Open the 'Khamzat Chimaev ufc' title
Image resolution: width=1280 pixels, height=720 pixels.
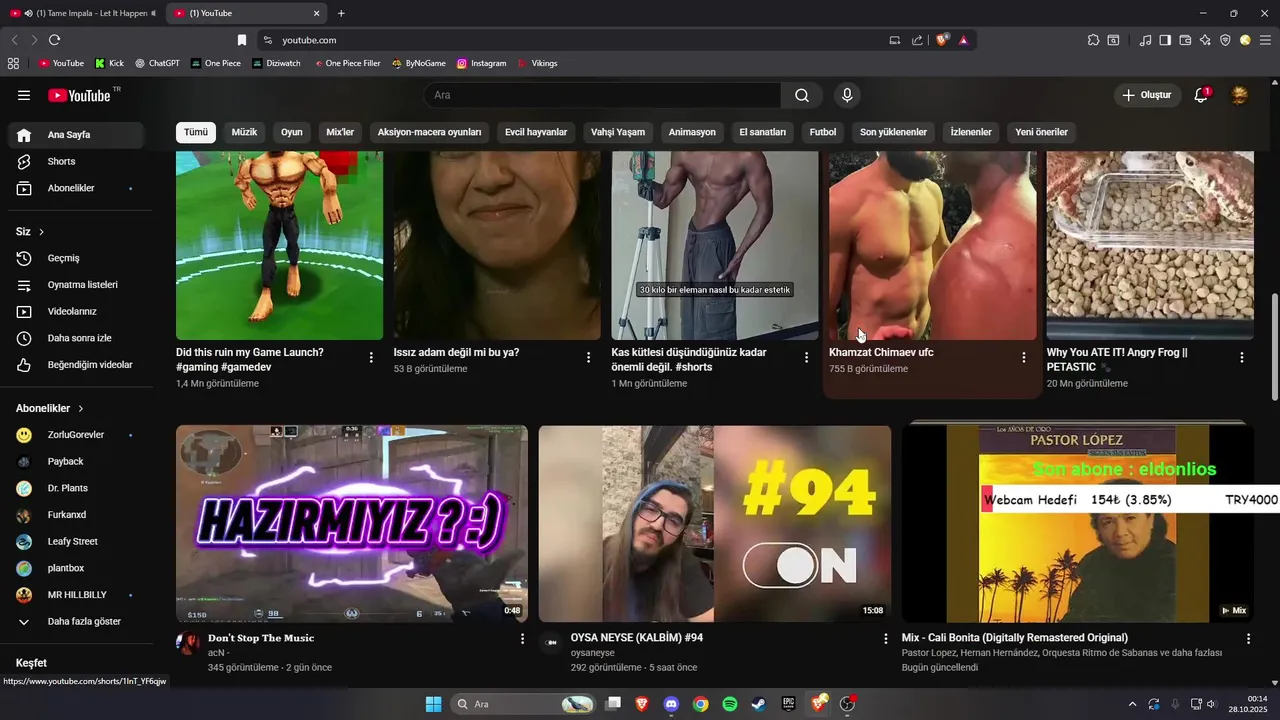point(881,353)
